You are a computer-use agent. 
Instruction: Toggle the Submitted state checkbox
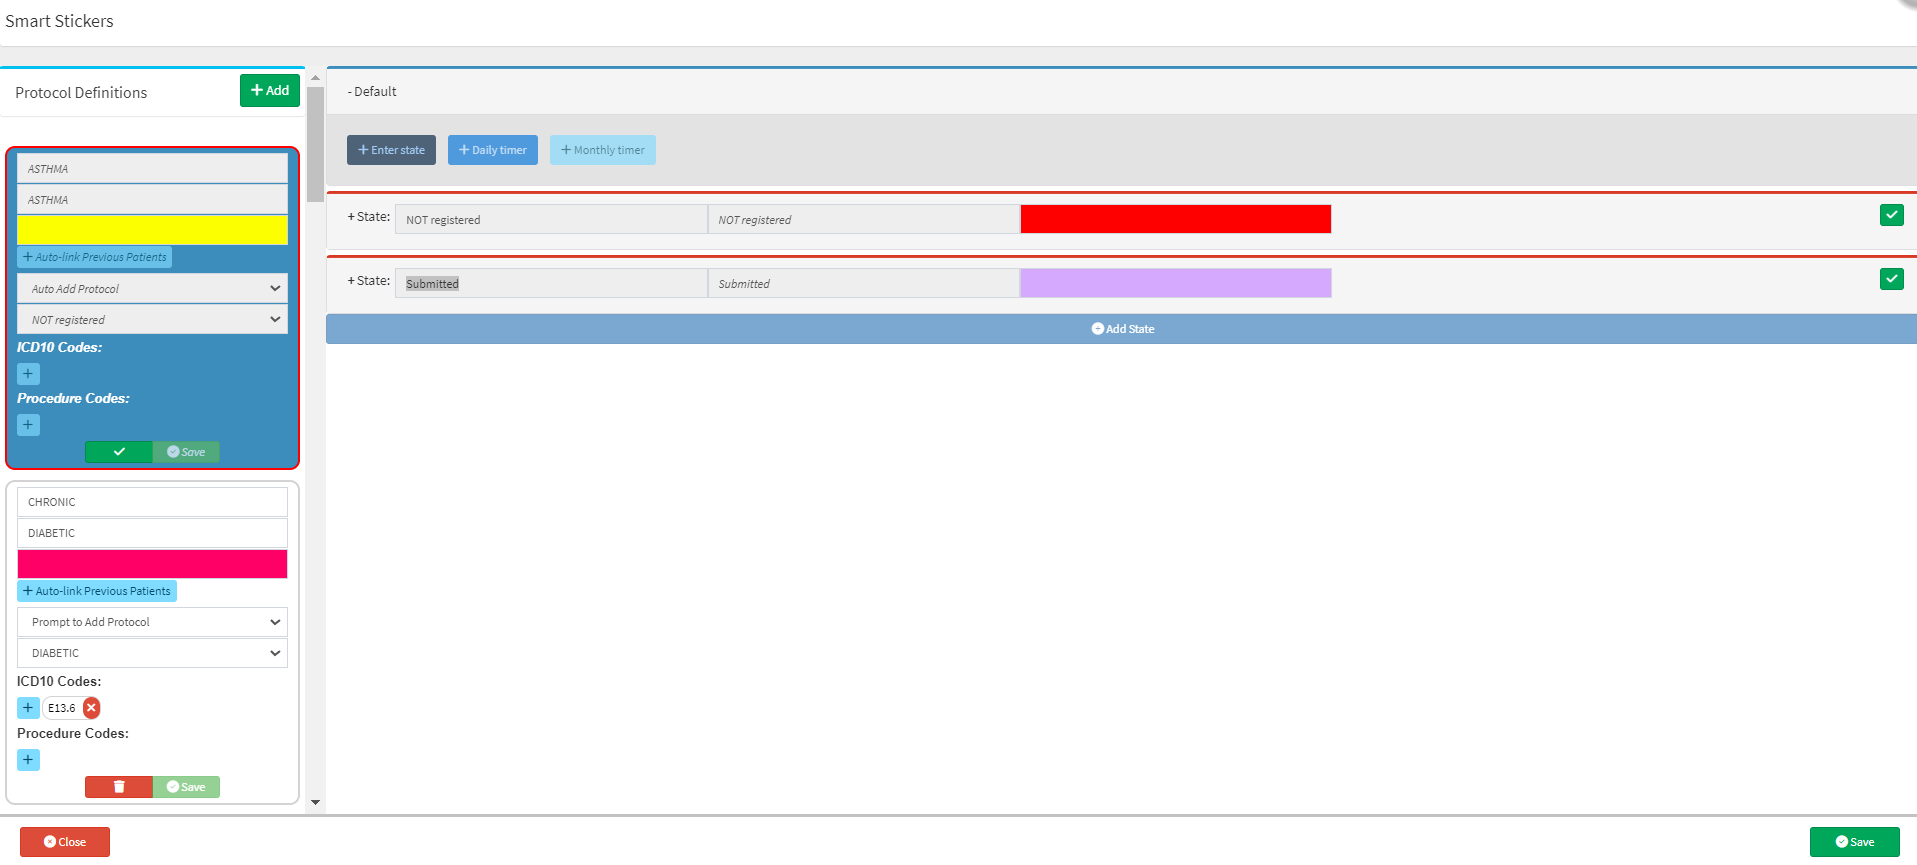point(1892,279)
